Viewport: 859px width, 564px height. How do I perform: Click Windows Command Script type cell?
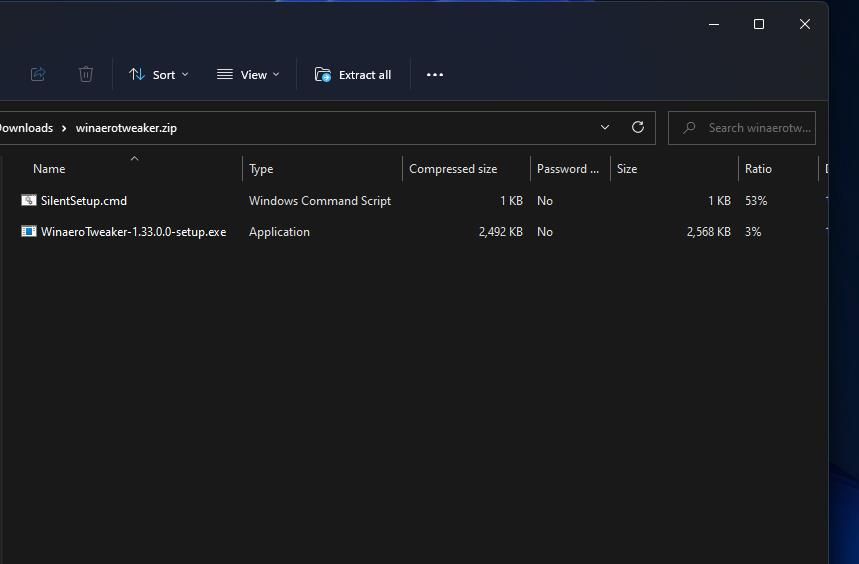[320, 200]
